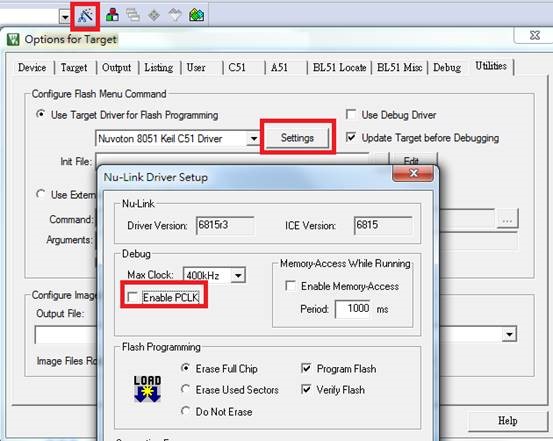The width and height of the screenshot is (553, 441).
Task: Click the Help button
Action: pyautogui.click(x=508, y=421)
